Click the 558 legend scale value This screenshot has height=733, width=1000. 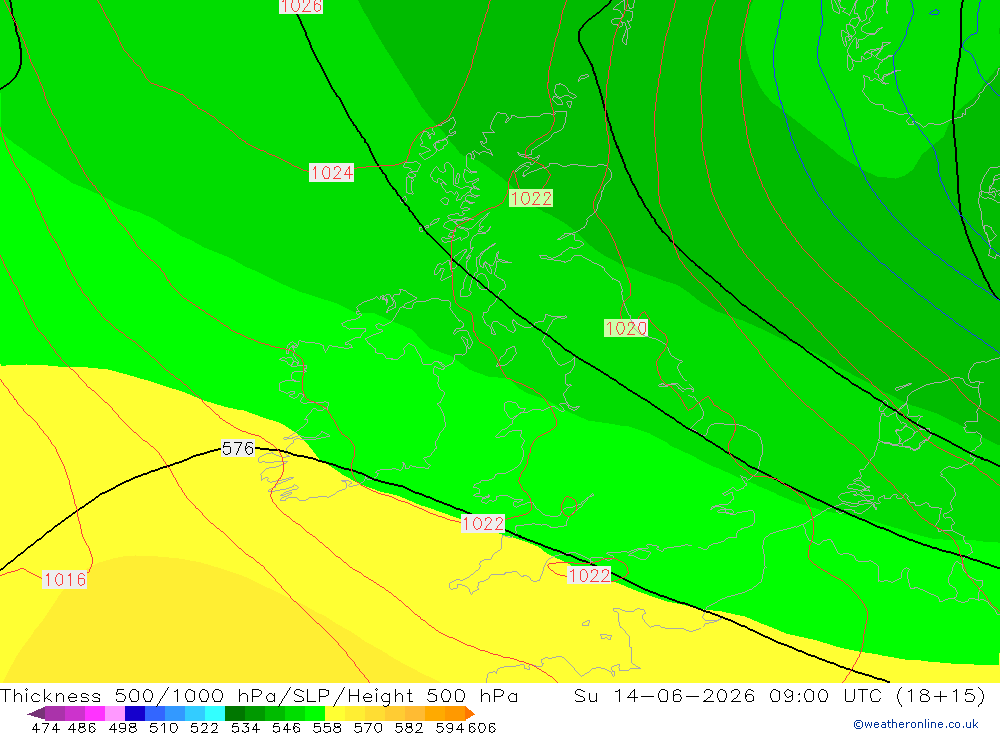point(327,727)
